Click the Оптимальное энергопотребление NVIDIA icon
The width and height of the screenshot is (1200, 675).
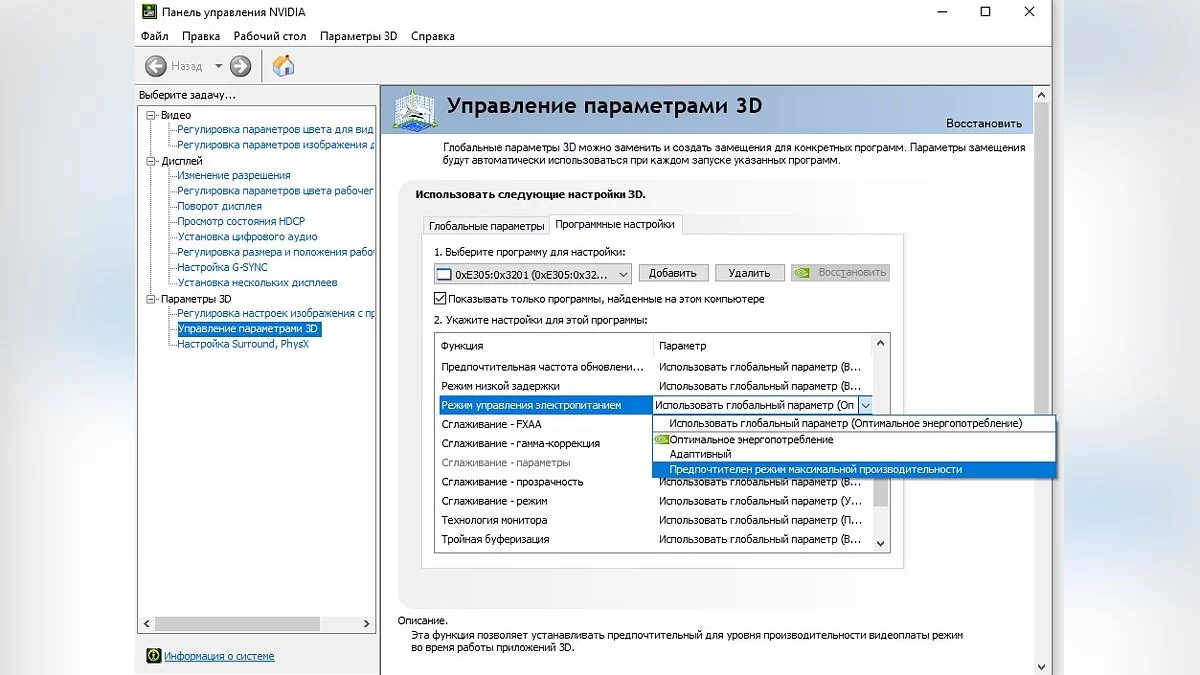click(661, 439)
